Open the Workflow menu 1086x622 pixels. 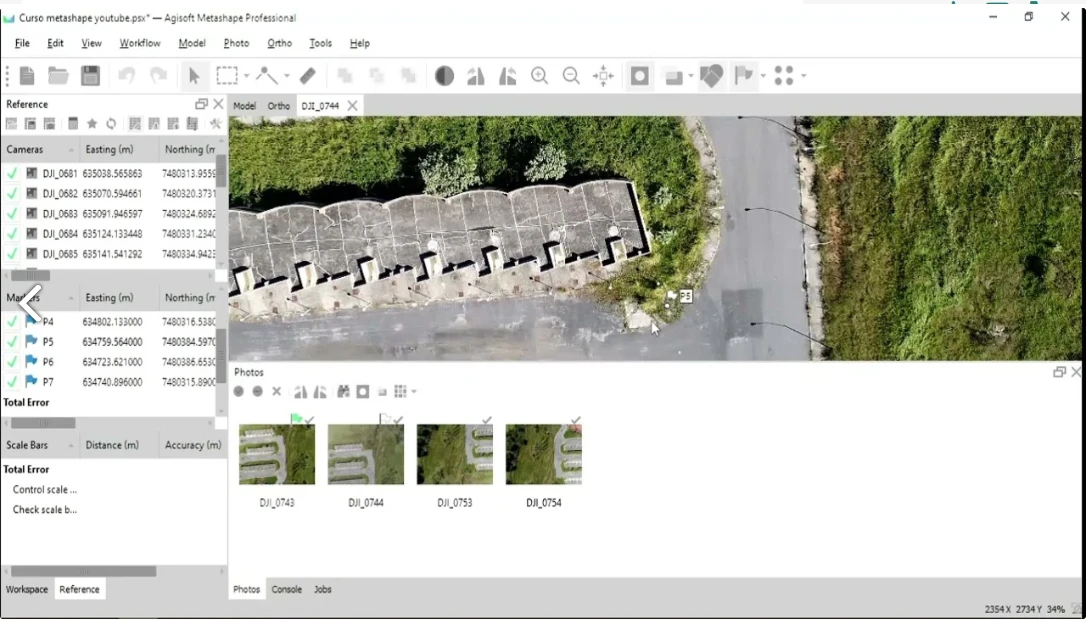[140, 43]
